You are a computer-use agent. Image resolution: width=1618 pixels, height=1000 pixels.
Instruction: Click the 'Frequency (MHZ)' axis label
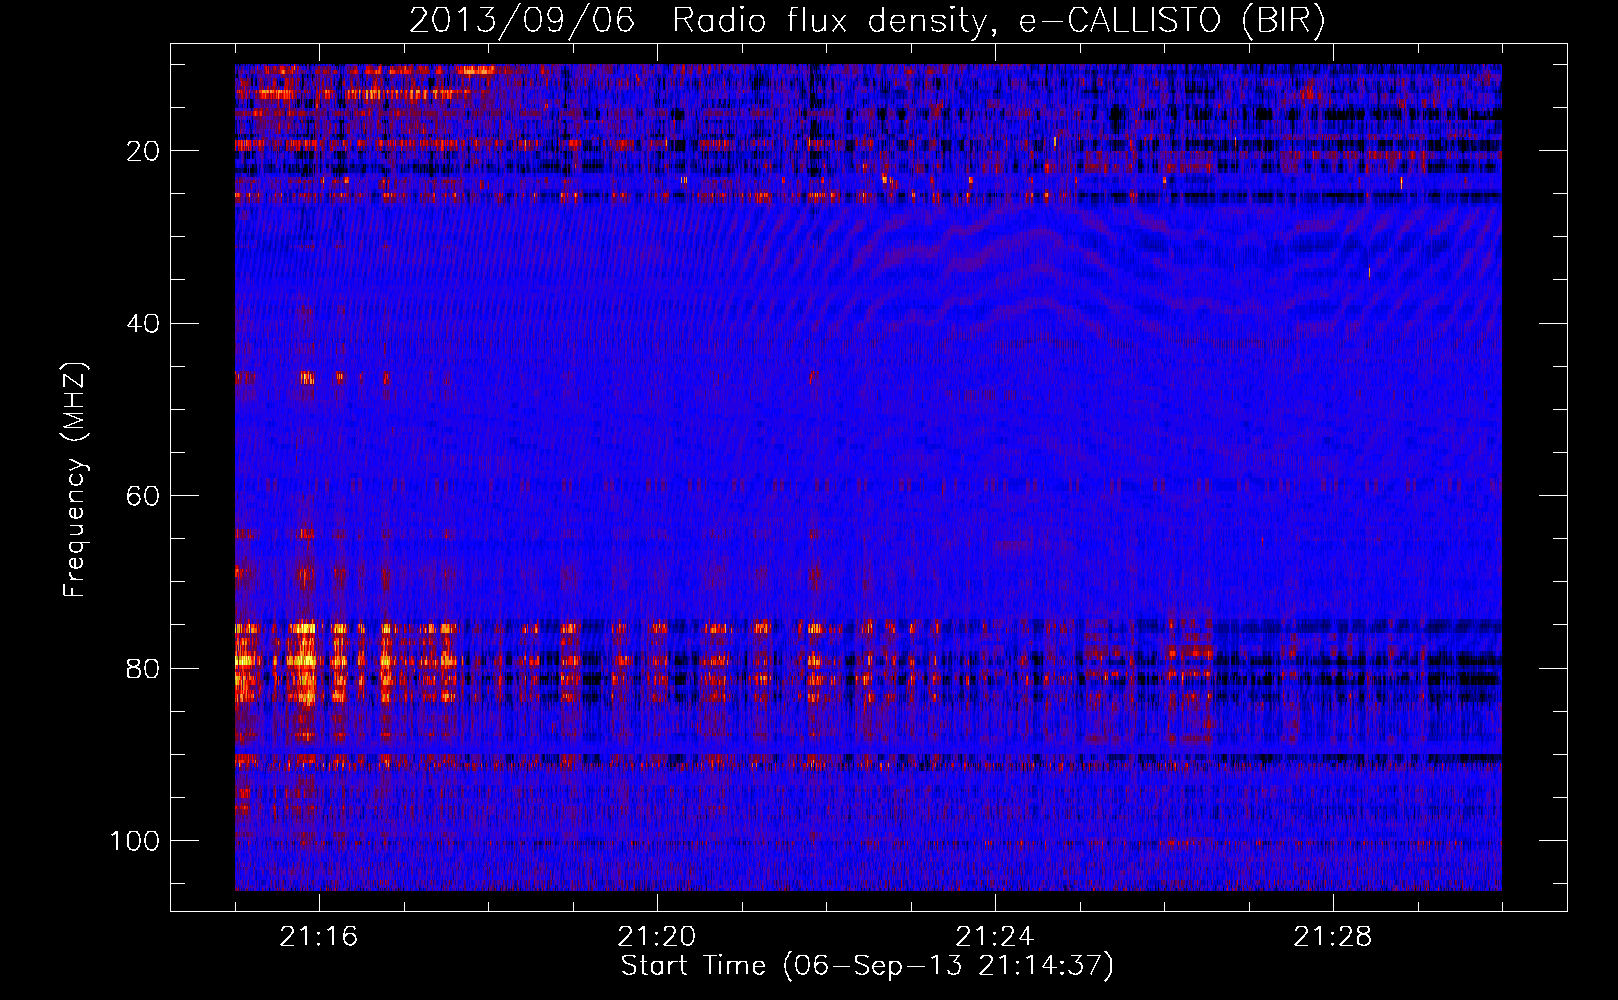click(x=75, y=479)
